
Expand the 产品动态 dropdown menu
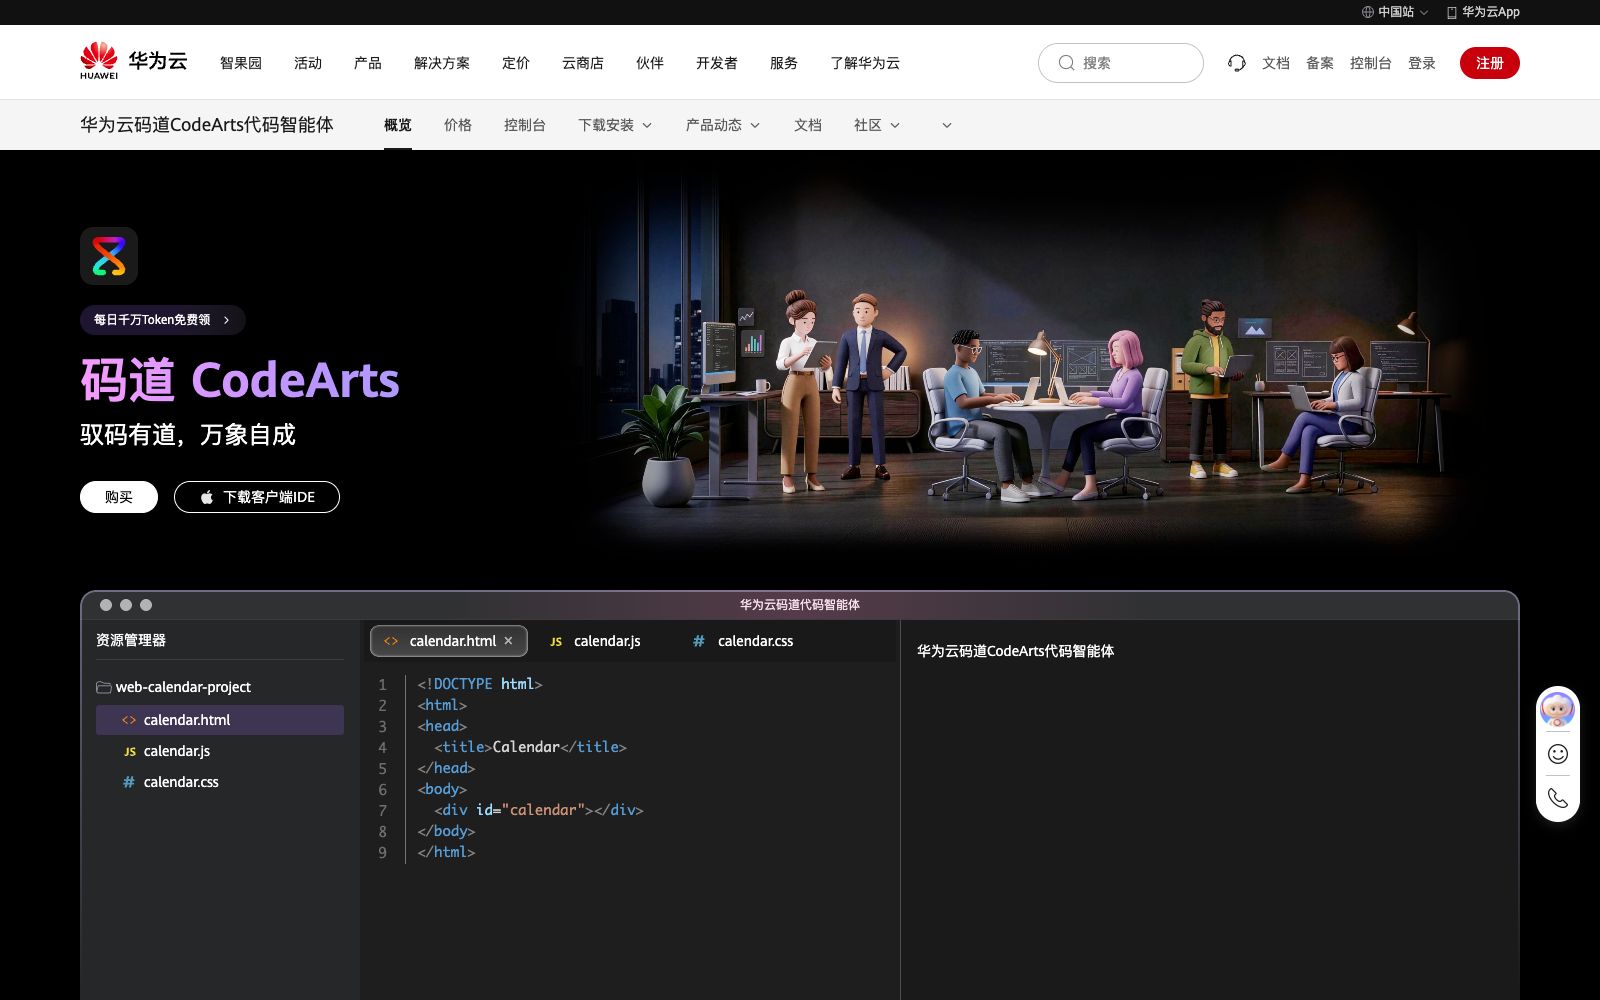pos(755,125)
